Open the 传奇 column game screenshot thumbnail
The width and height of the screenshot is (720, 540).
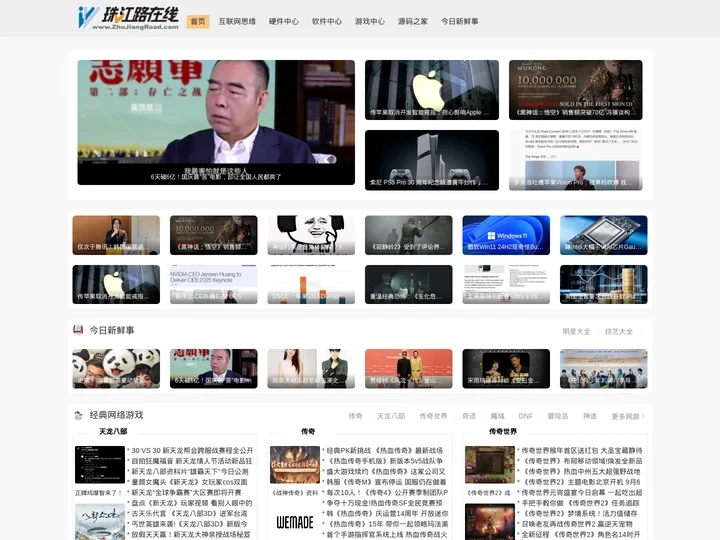tap(295, 465)
